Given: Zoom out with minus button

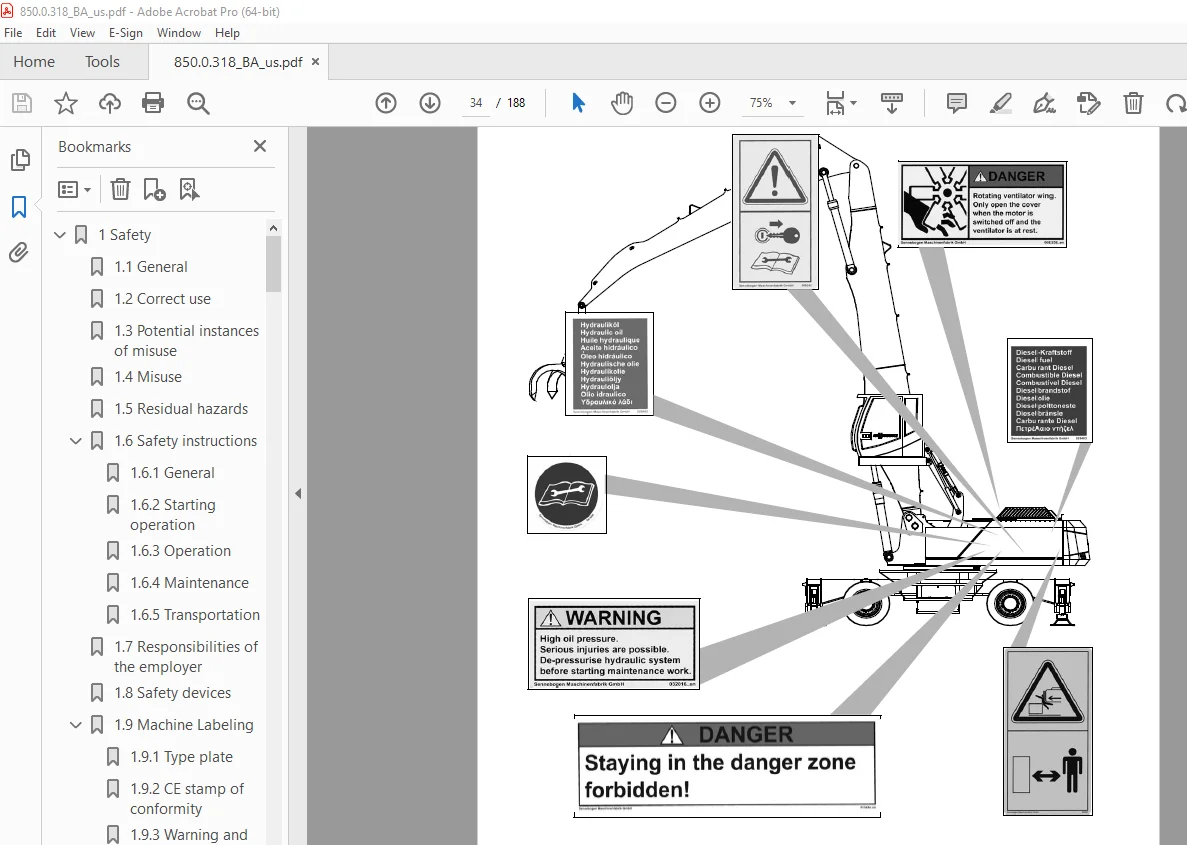Looking at the screenshot, I should click(665, 103).
